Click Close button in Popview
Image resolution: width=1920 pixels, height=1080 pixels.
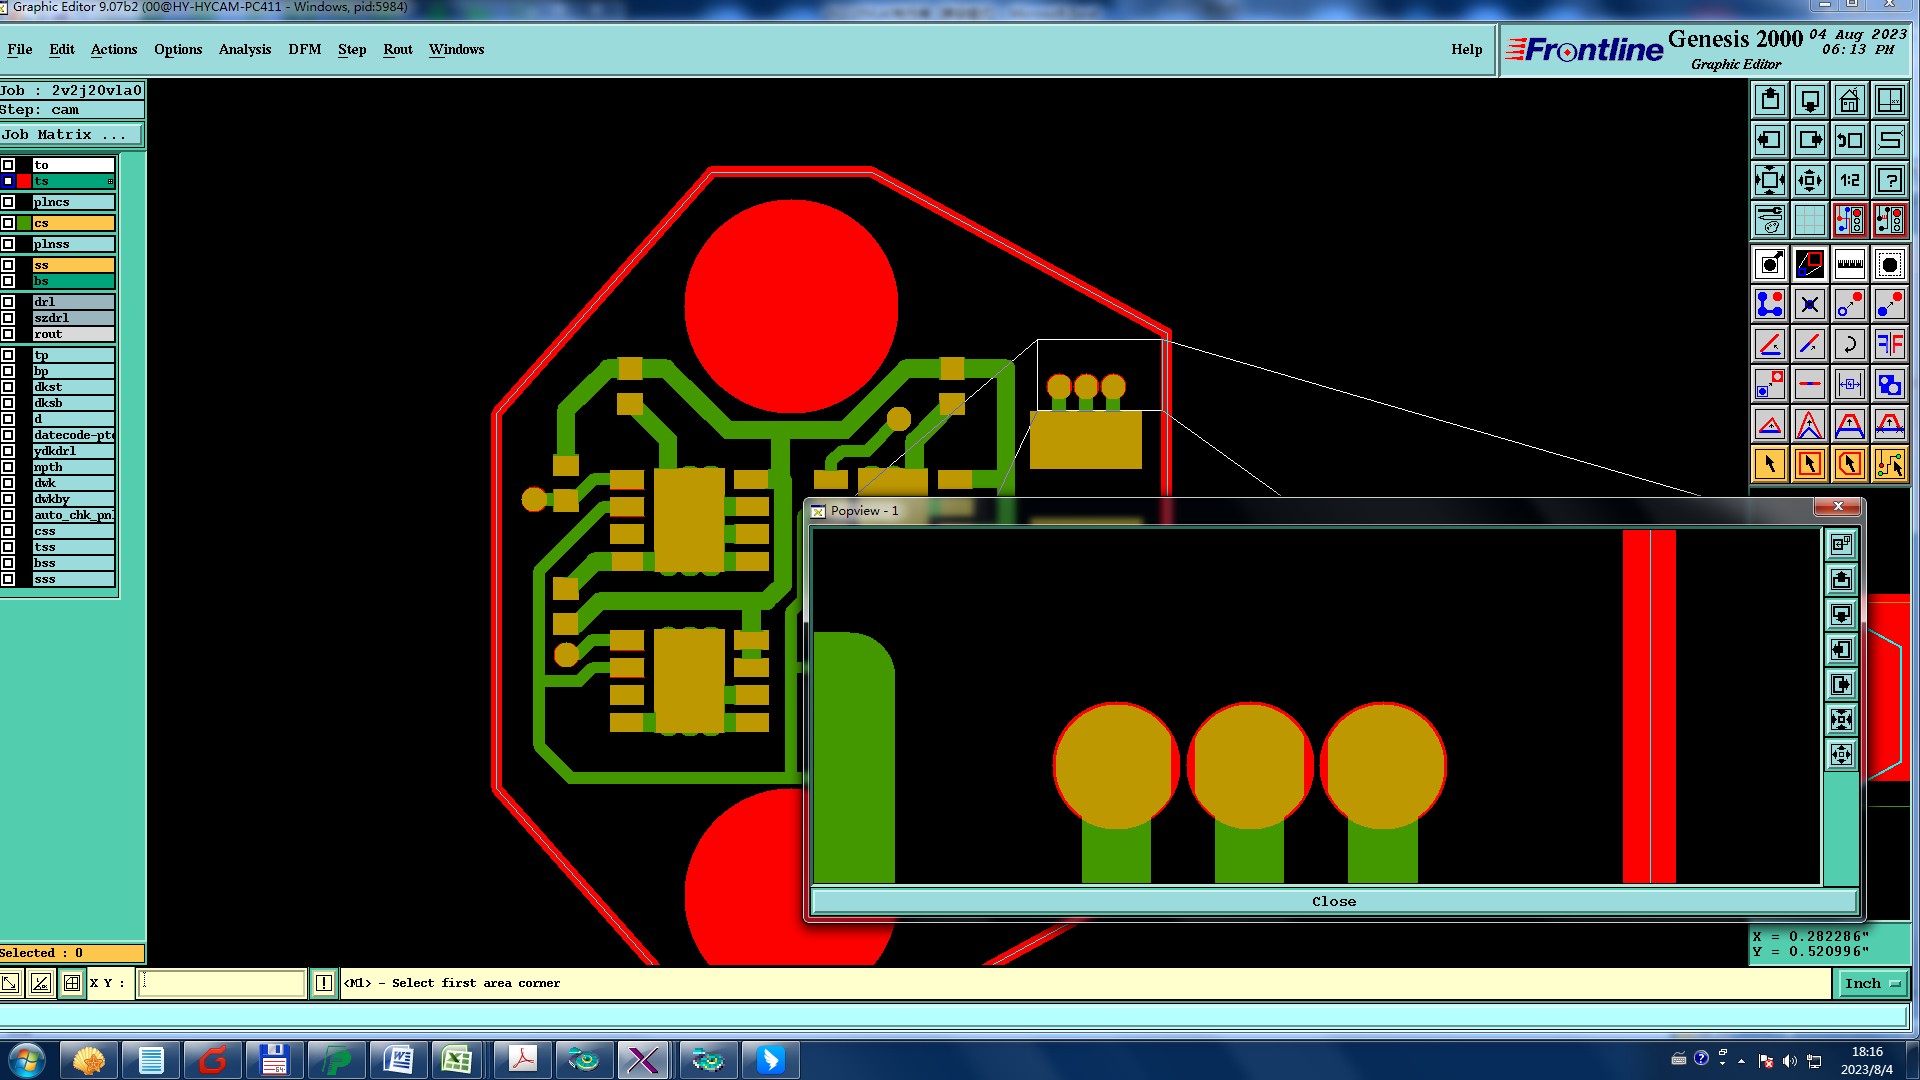1333,902
